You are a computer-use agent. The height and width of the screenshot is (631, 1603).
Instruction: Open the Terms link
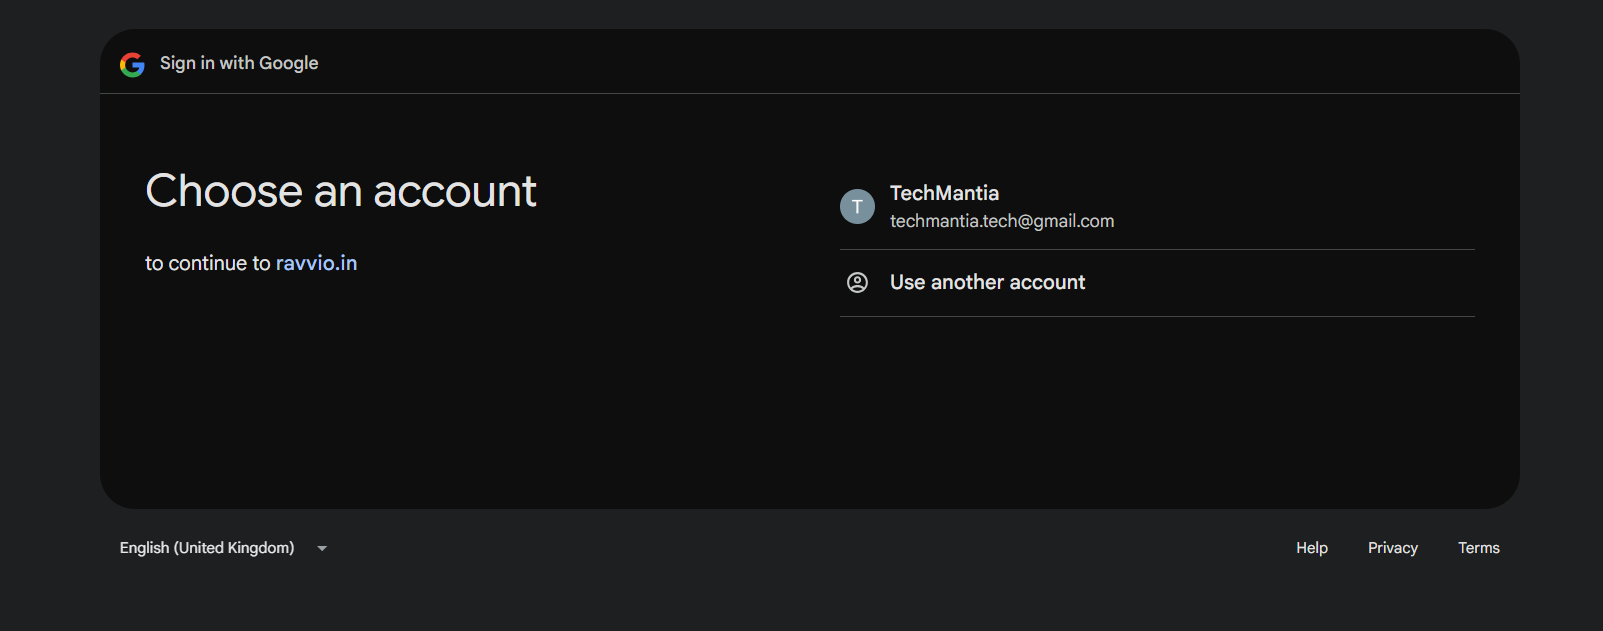[1479, 548]
